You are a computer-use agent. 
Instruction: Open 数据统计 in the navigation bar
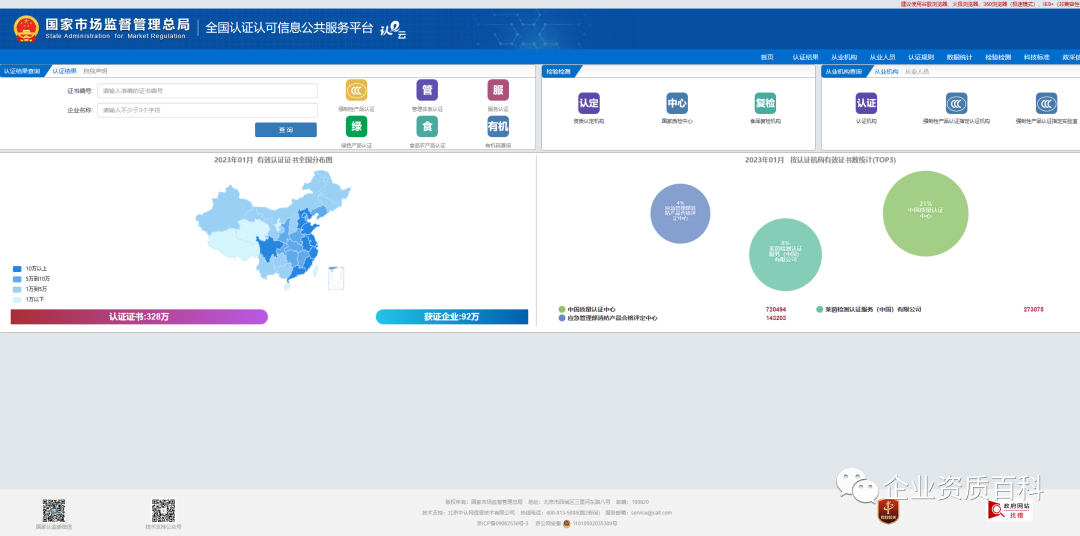(959, 57)
